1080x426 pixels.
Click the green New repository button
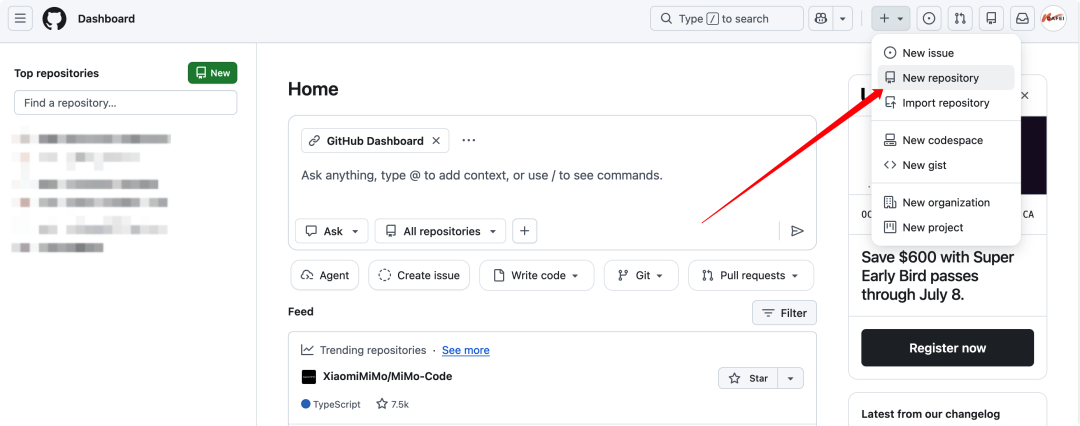pos(212,73)
